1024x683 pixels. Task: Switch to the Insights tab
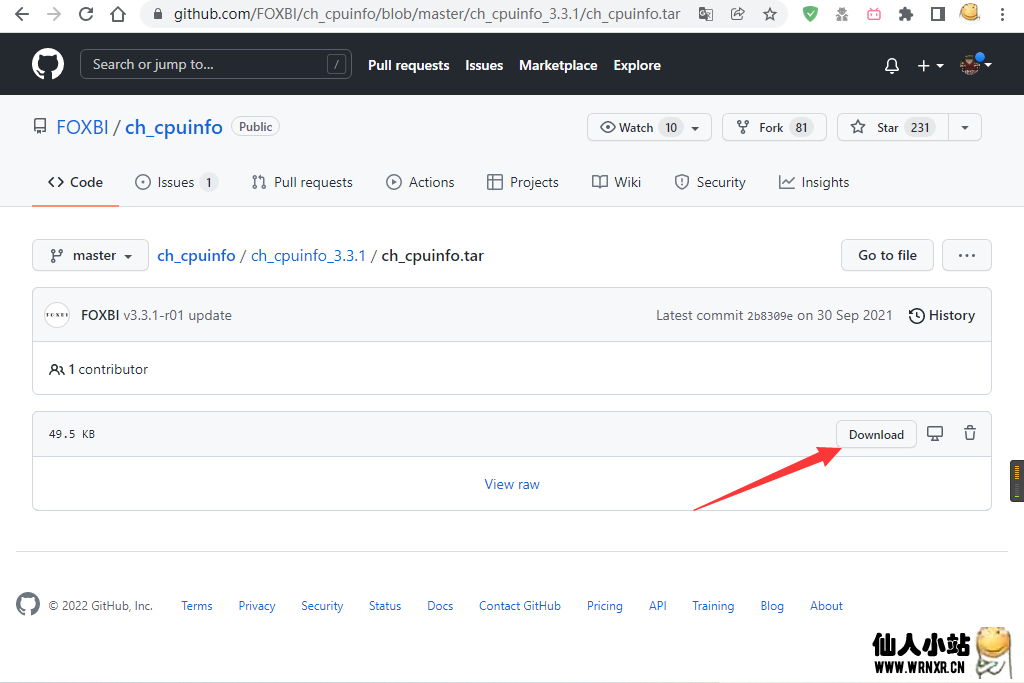click(814, 182)
